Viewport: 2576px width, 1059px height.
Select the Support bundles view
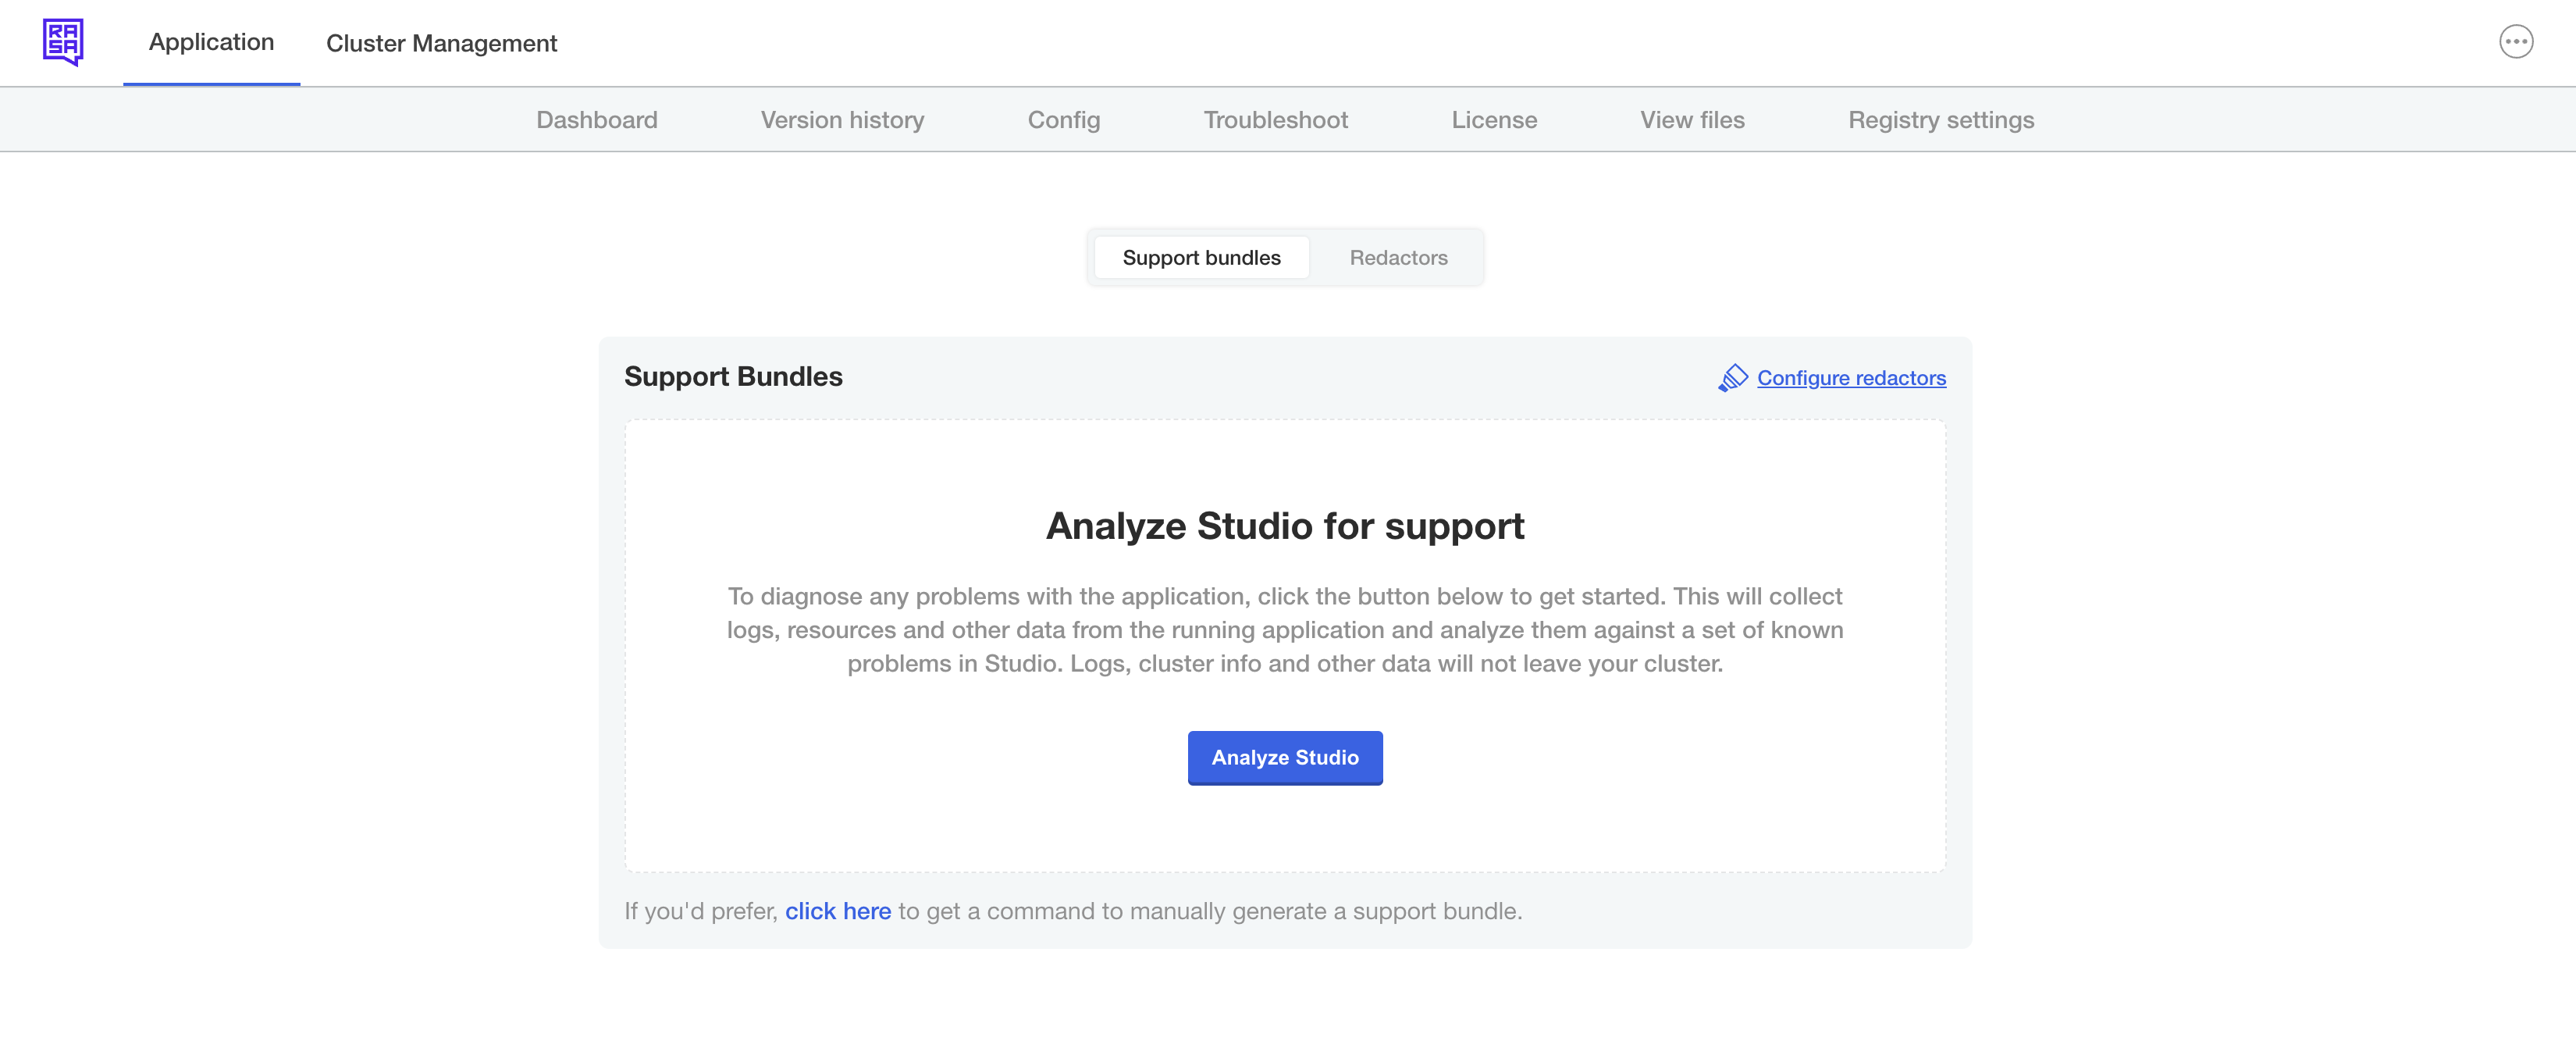[1201, 257]
